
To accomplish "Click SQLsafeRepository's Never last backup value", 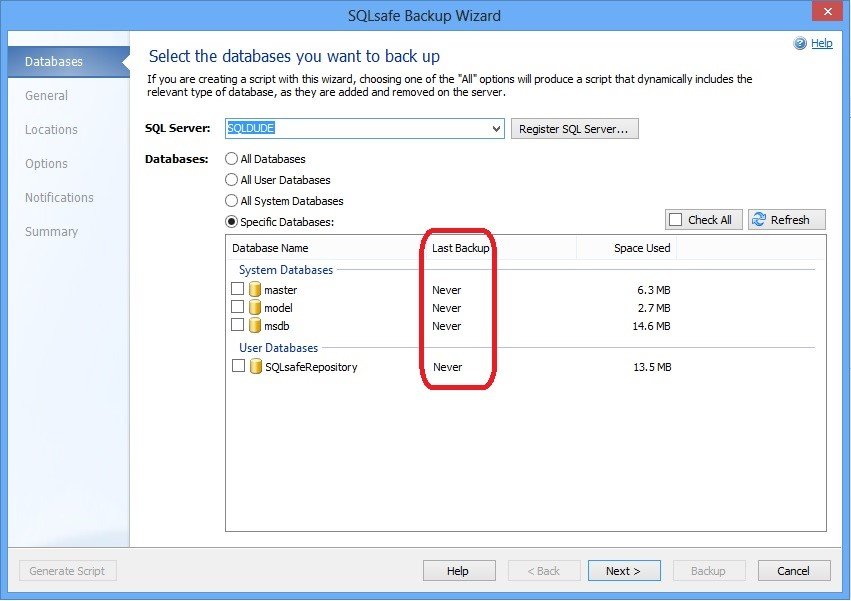I will [448, 367].
